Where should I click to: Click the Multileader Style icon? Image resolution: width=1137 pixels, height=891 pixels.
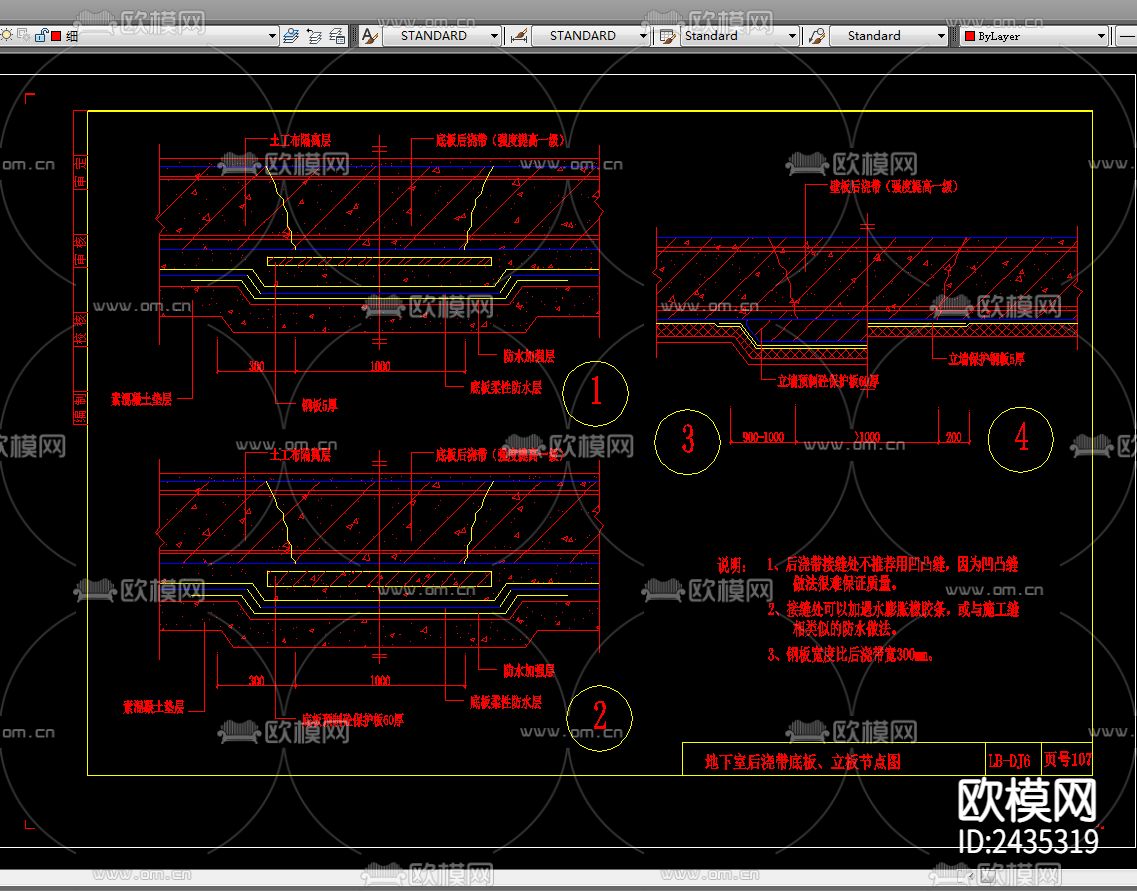[x=815, y=36]
